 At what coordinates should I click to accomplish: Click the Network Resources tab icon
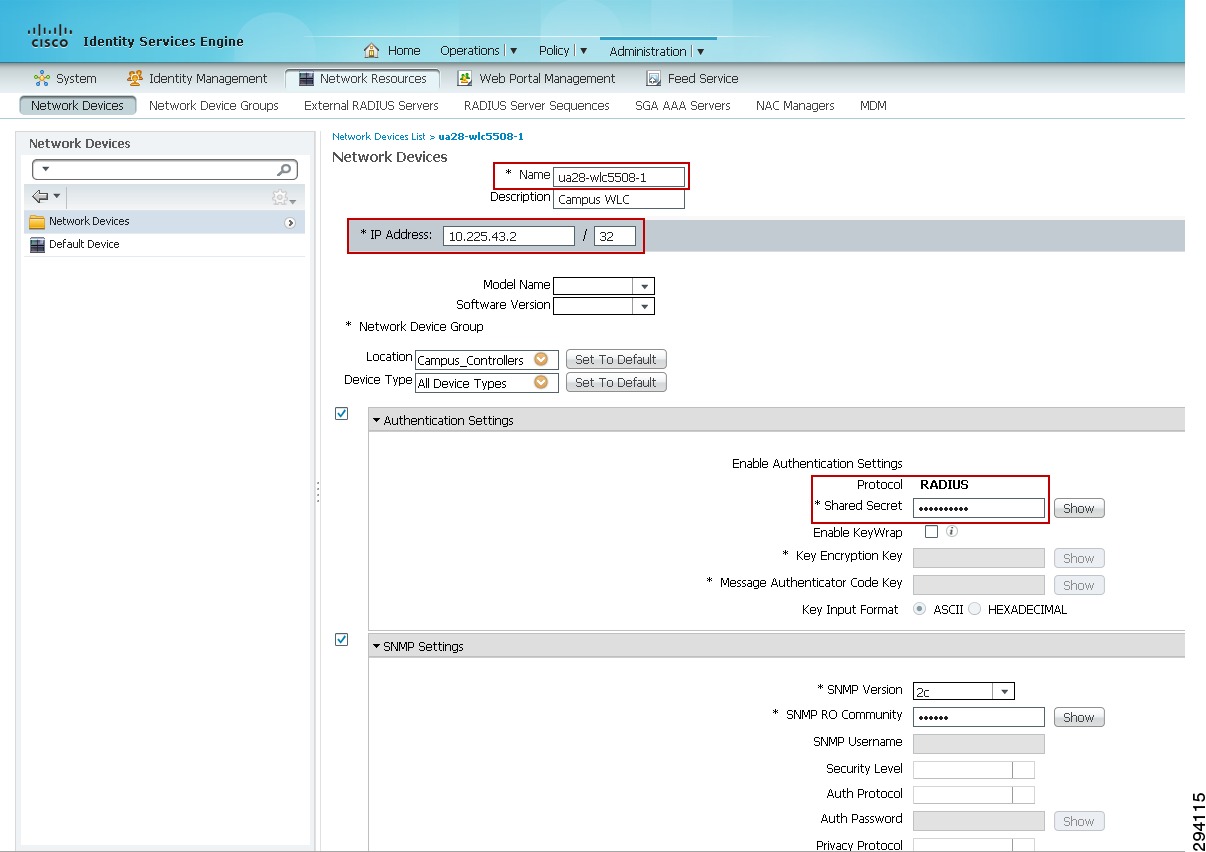coord(307,78)
